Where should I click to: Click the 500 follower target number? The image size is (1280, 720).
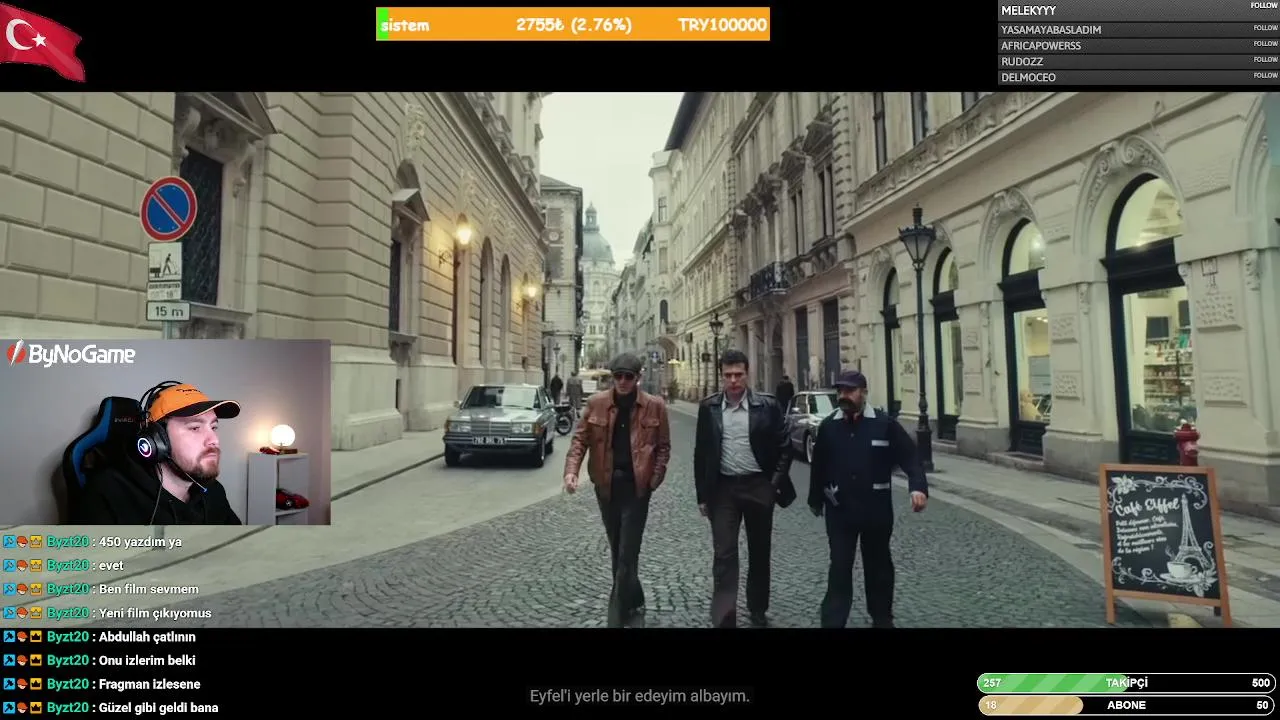1261,683
